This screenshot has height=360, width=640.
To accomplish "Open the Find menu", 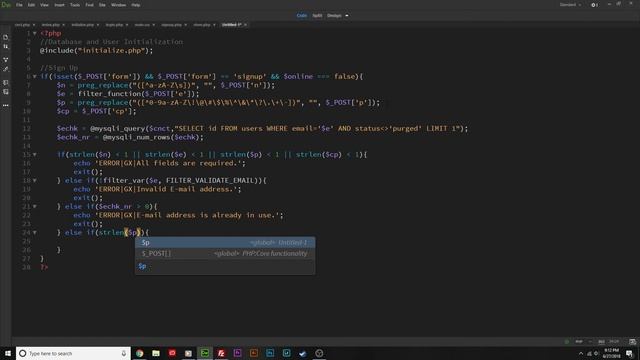I will (x=90, y=5).
